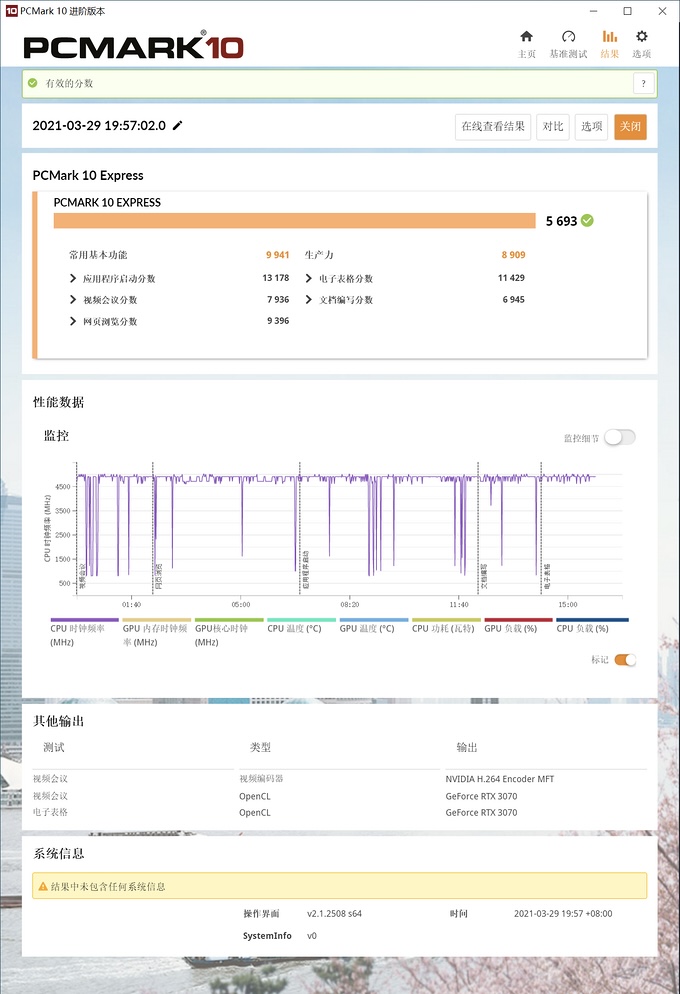Click the result timestamp 2021-03-29 19:57:02.0
The image size is (680, 994).
click(99, 126)
